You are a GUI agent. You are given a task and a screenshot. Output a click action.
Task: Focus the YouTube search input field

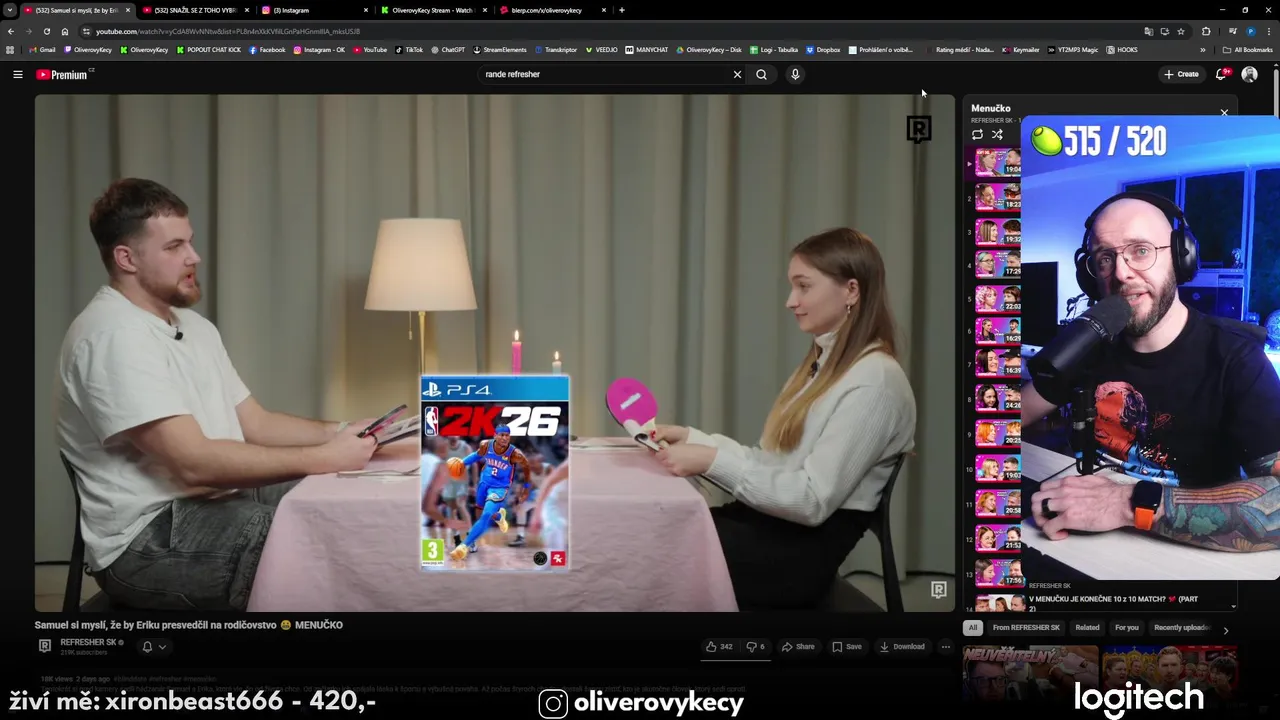click(605, 74)
